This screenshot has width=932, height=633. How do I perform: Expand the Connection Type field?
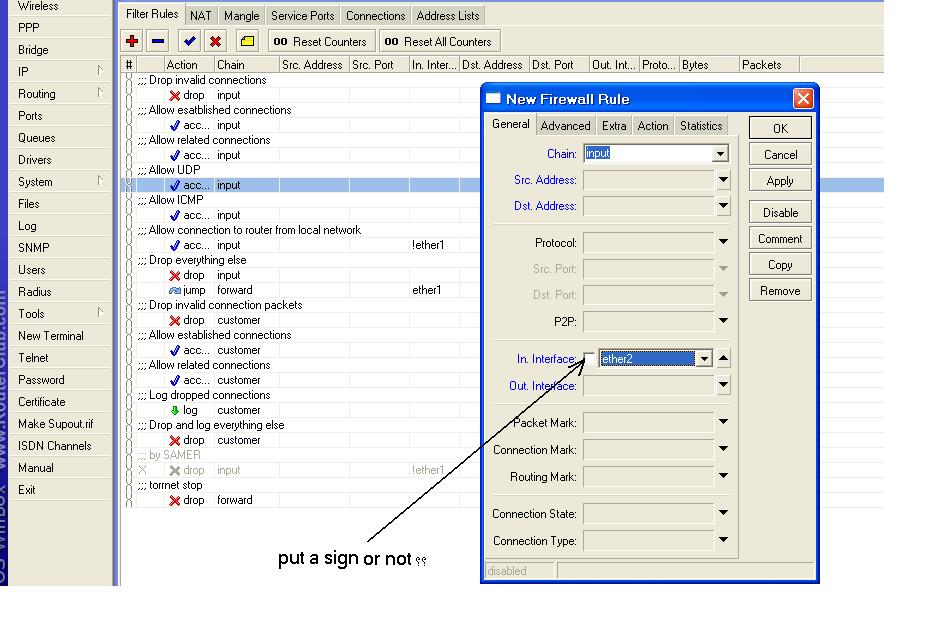pos(723,540)
